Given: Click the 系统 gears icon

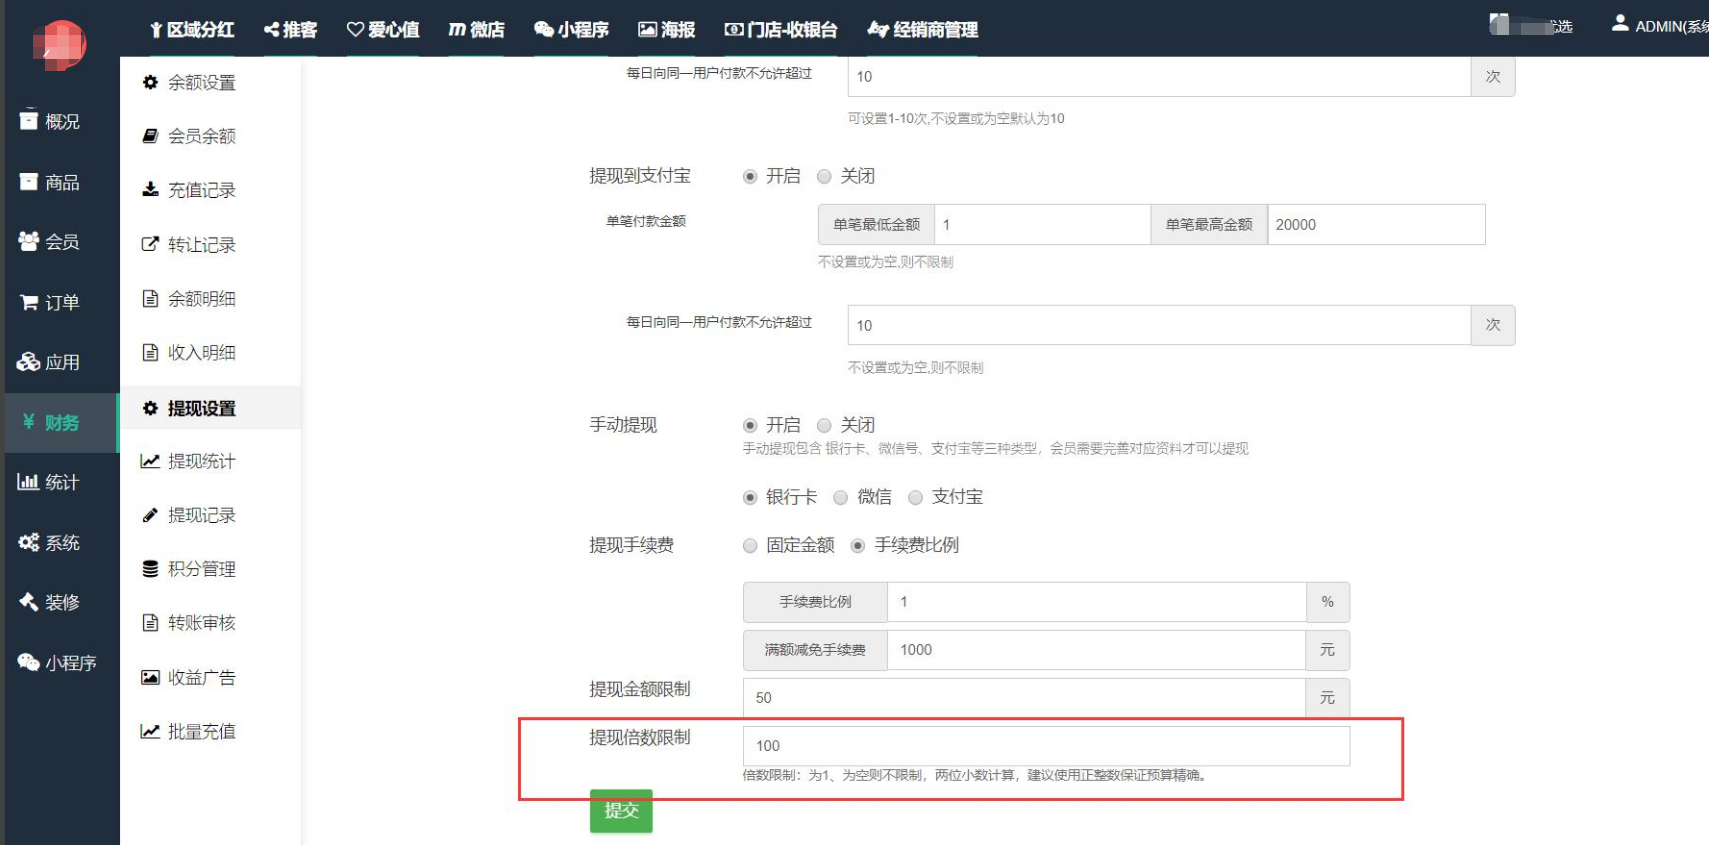Looking at the screenshot, I should [x=28, y=542].
